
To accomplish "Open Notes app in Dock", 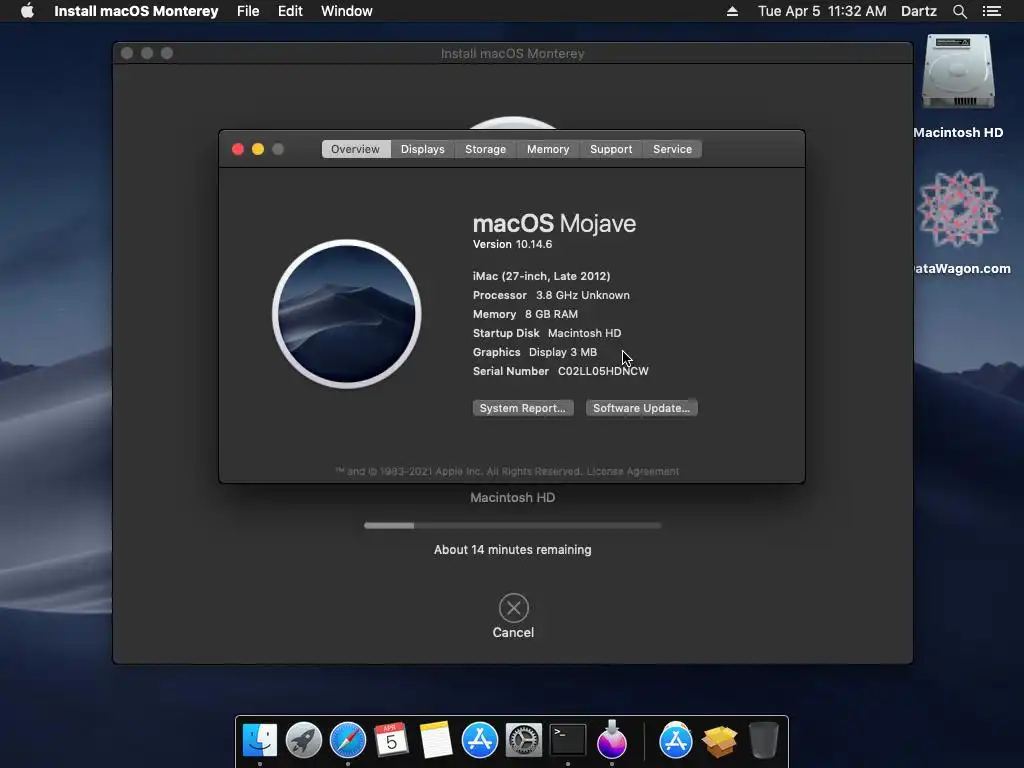I will pos(436,740).
